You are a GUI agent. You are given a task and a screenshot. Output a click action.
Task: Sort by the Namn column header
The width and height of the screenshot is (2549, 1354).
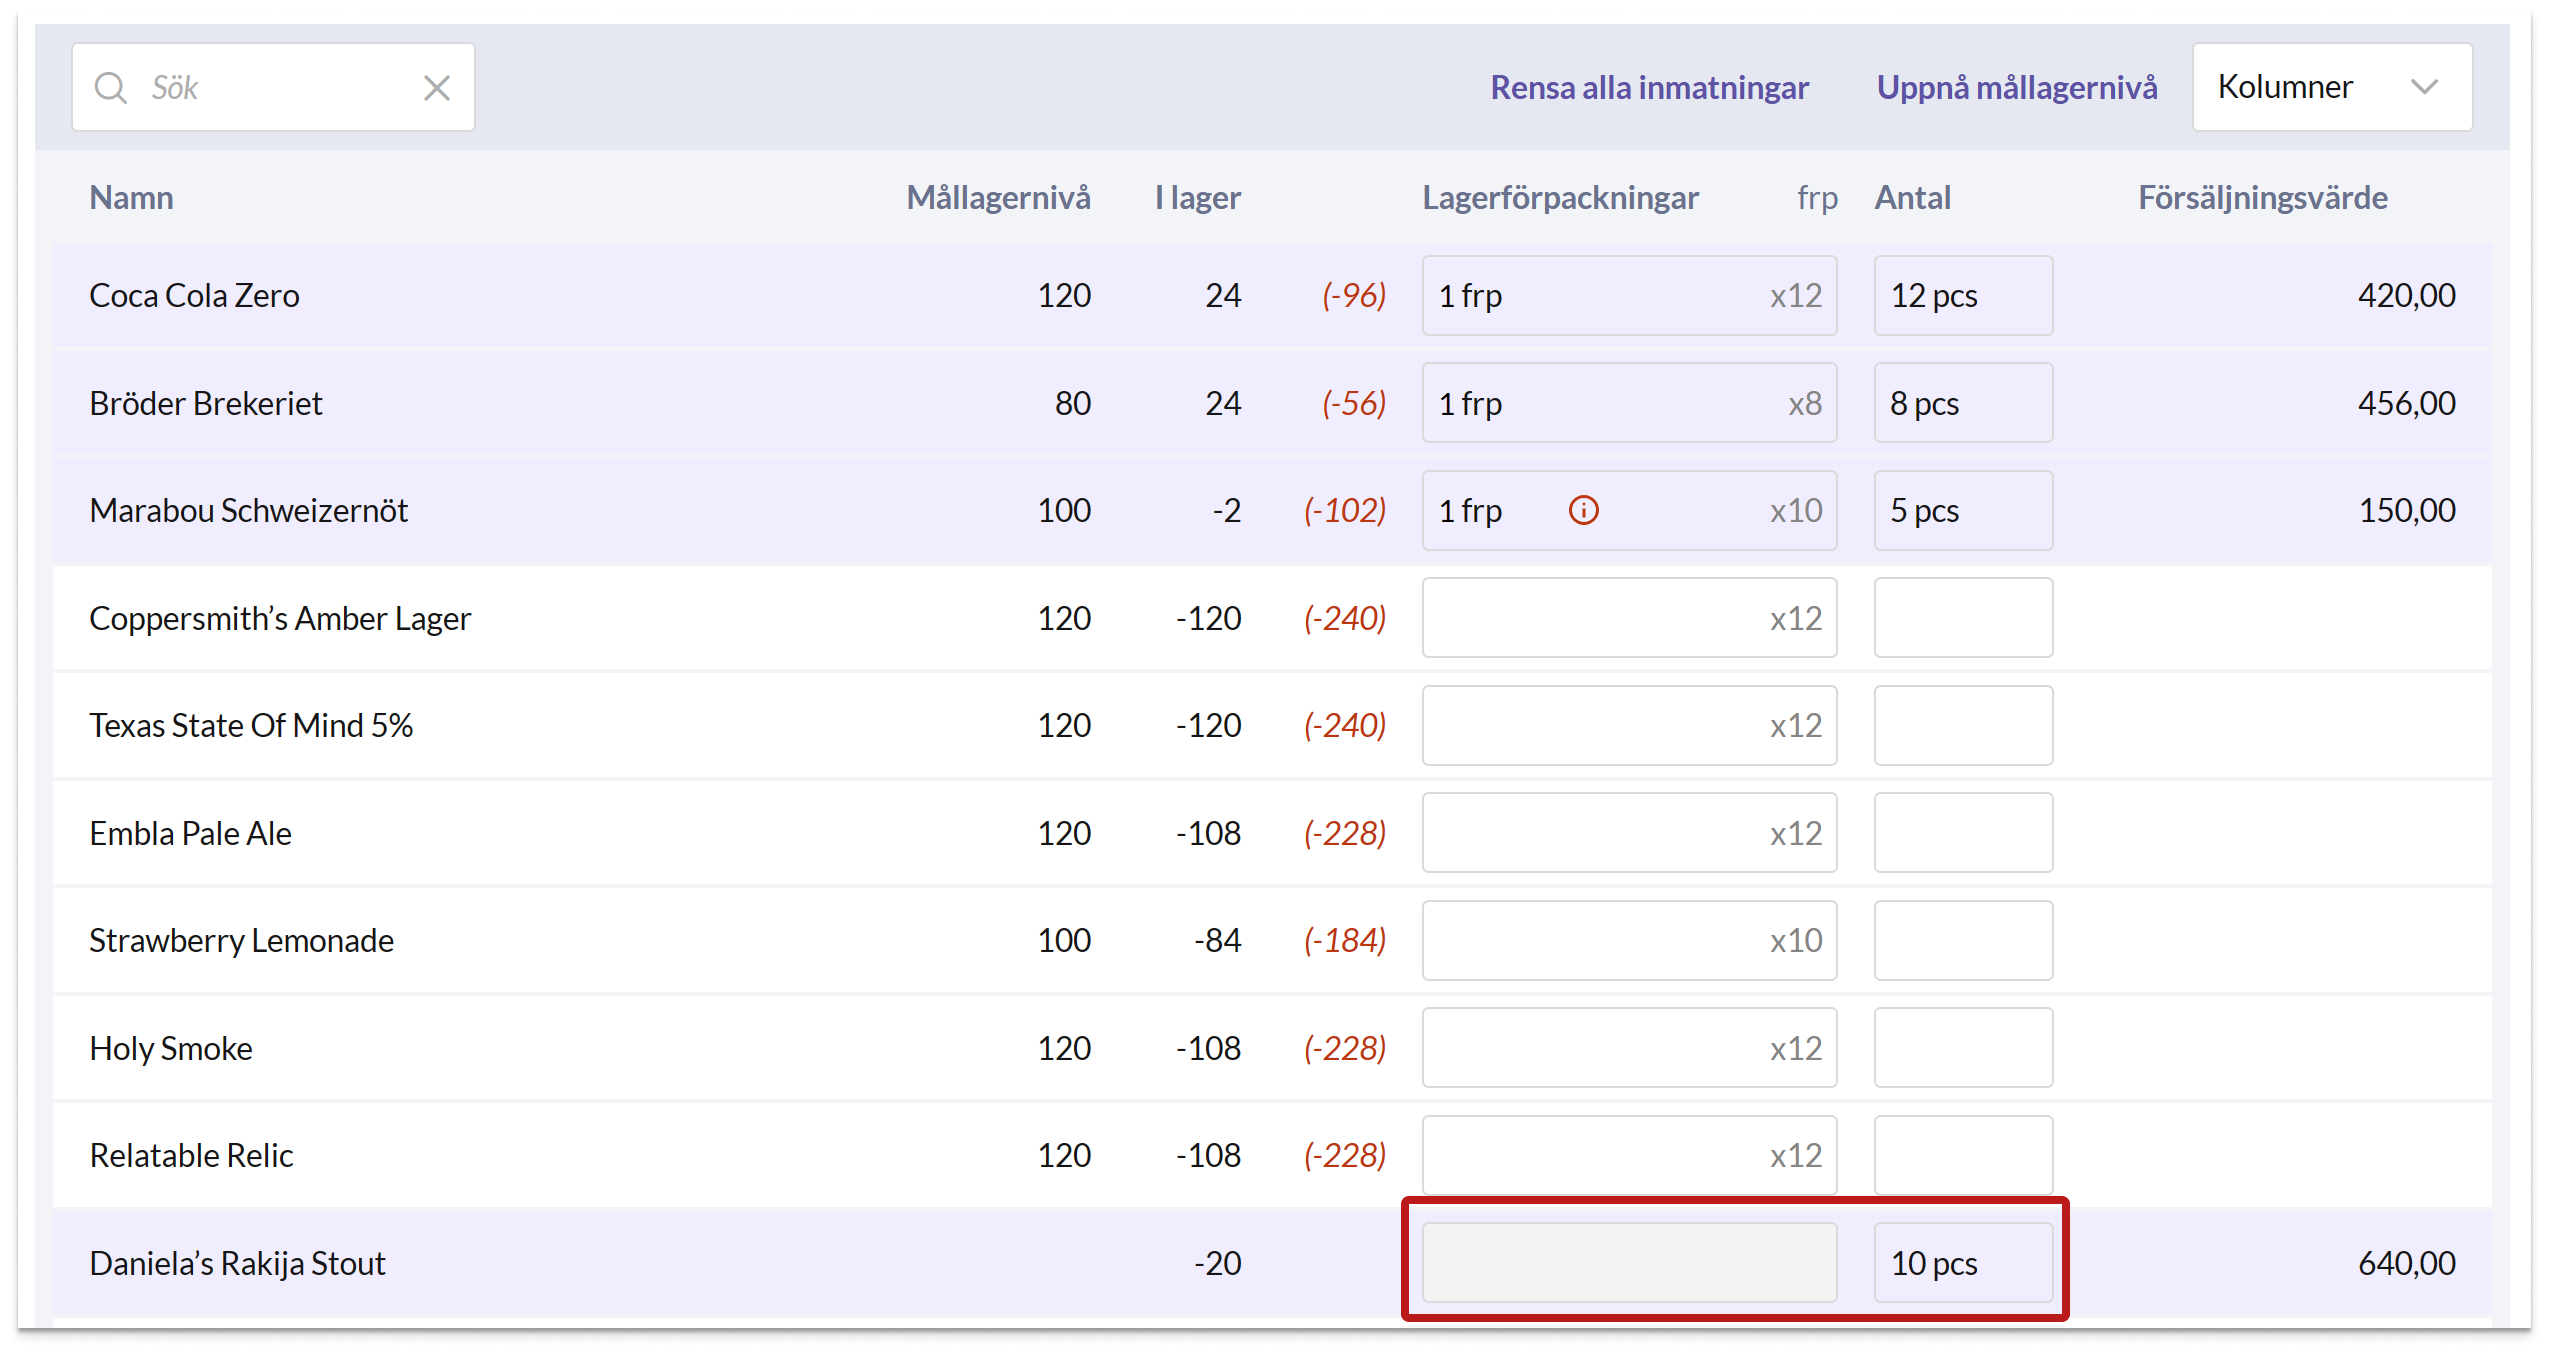(131, 197)
